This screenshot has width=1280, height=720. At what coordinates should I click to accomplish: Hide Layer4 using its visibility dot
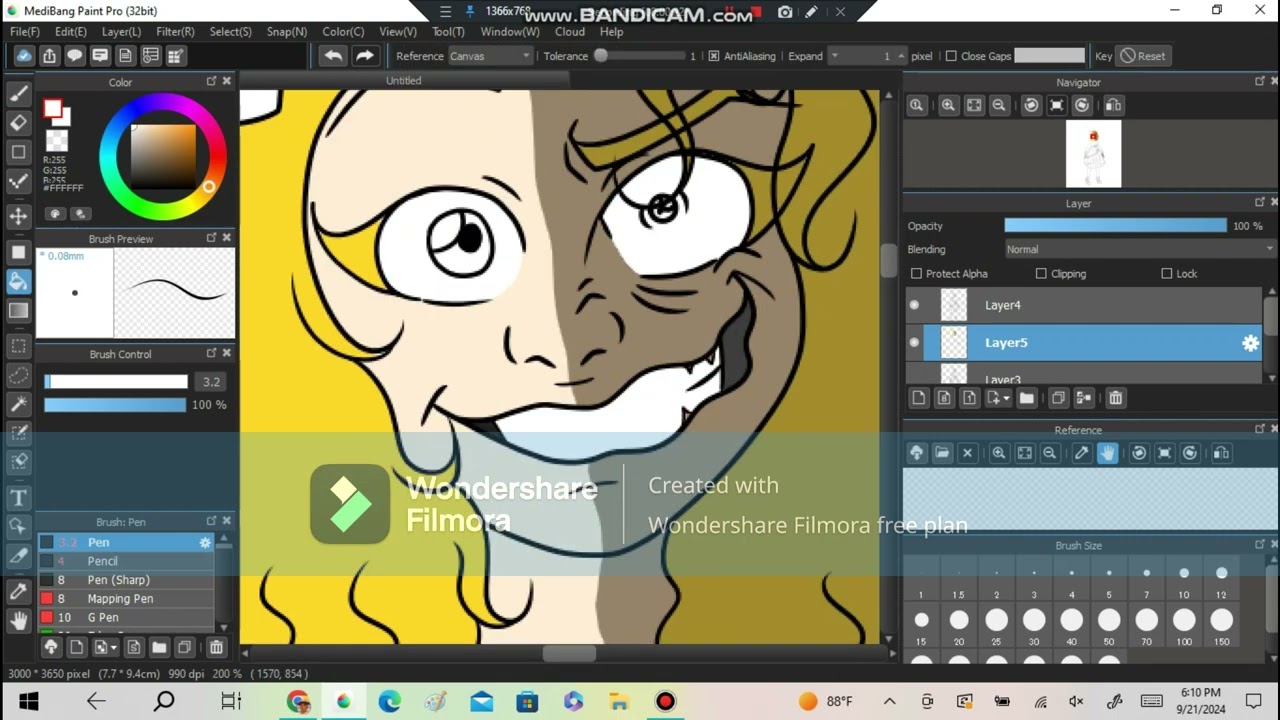point(914,305)
